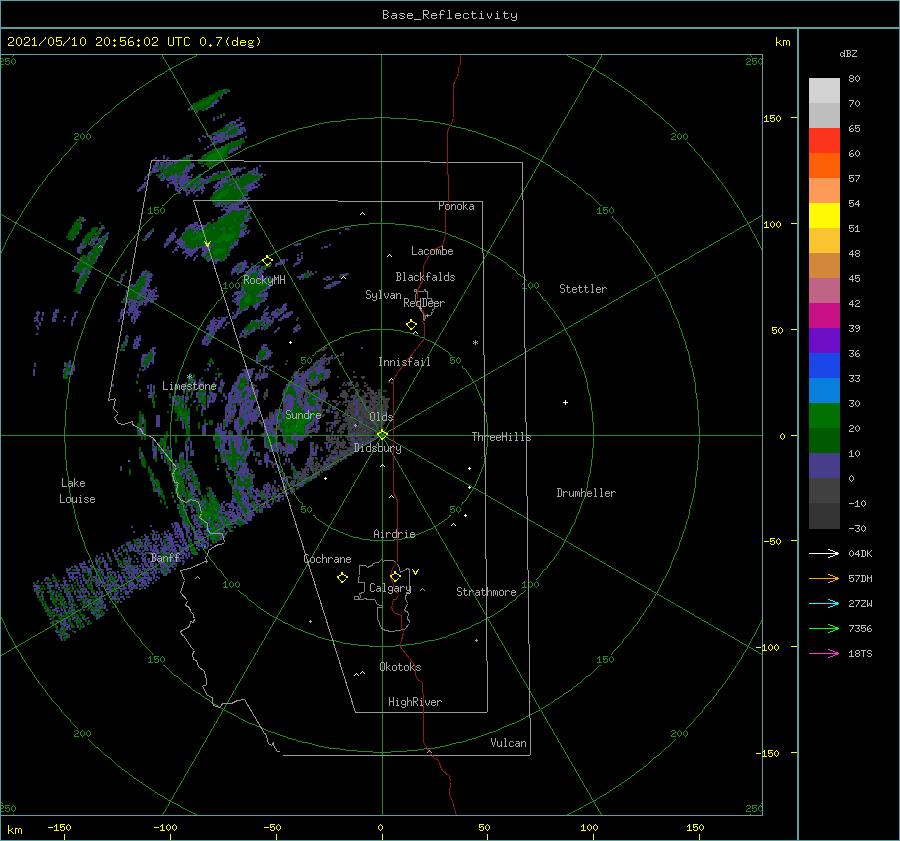The width and height of the screenshot is (900, 841).
Task: Click the Ponoka town label
Action: [x=456, y=206]
